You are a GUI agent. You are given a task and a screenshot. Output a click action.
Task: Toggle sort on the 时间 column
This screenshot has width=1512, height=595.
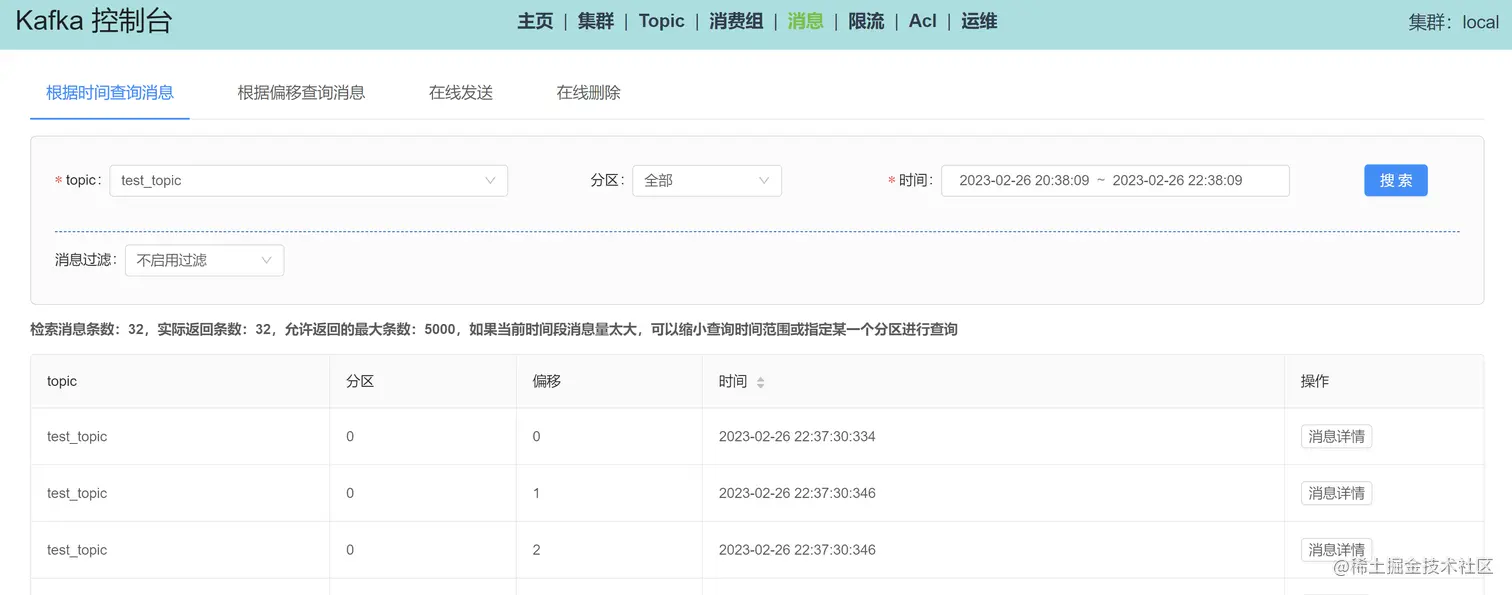click(x=760, y=382)
